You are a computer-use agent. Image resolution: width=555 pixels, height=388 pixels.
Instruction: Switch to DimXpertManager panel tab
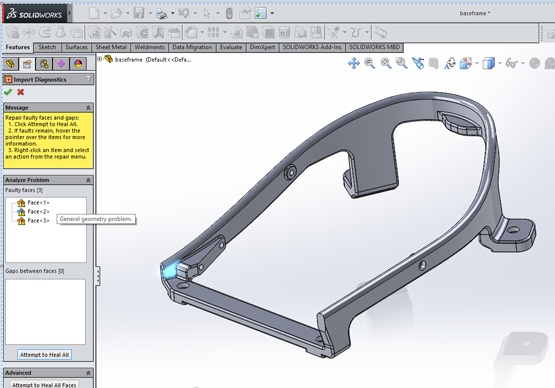(61, 64)
